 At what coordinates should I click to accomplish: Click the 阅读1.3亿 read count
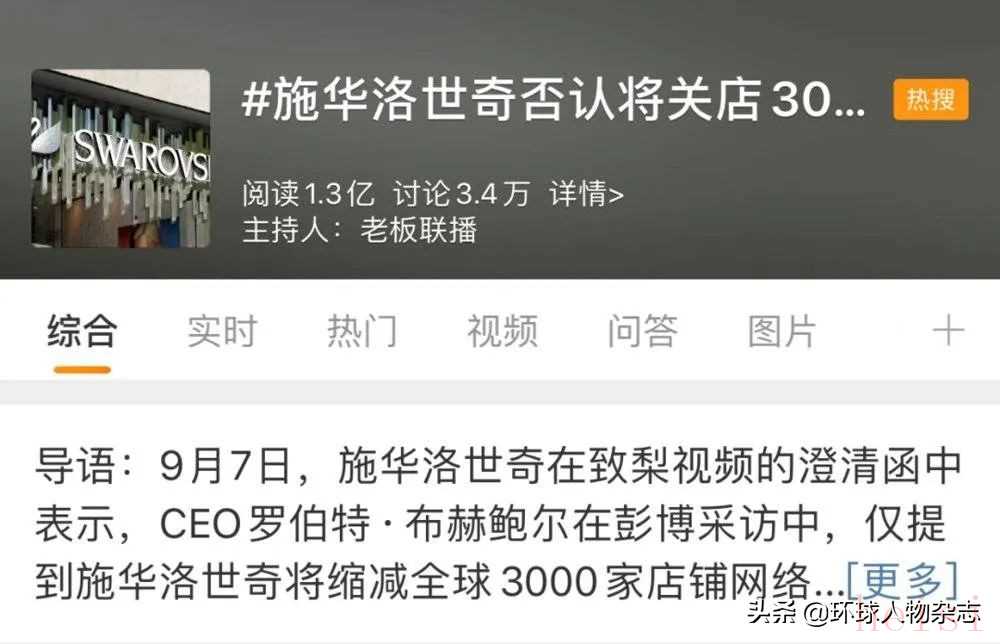point(308,193)
